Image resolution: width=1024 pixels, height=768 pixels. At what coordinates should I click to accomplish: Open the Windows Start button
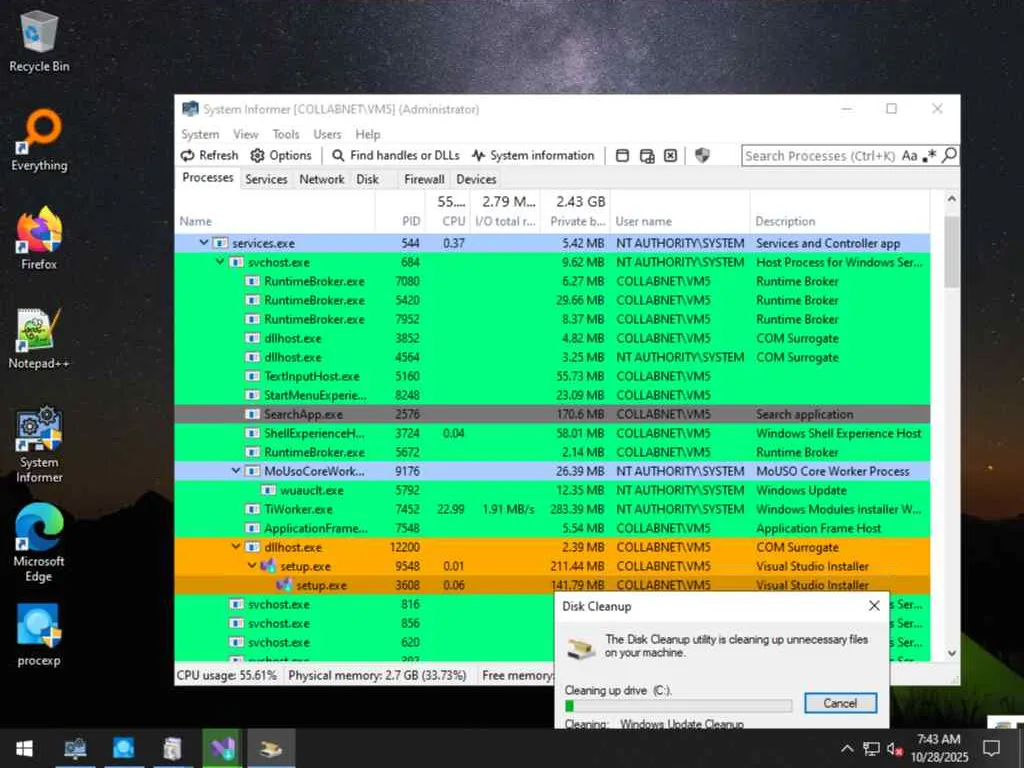25,748
